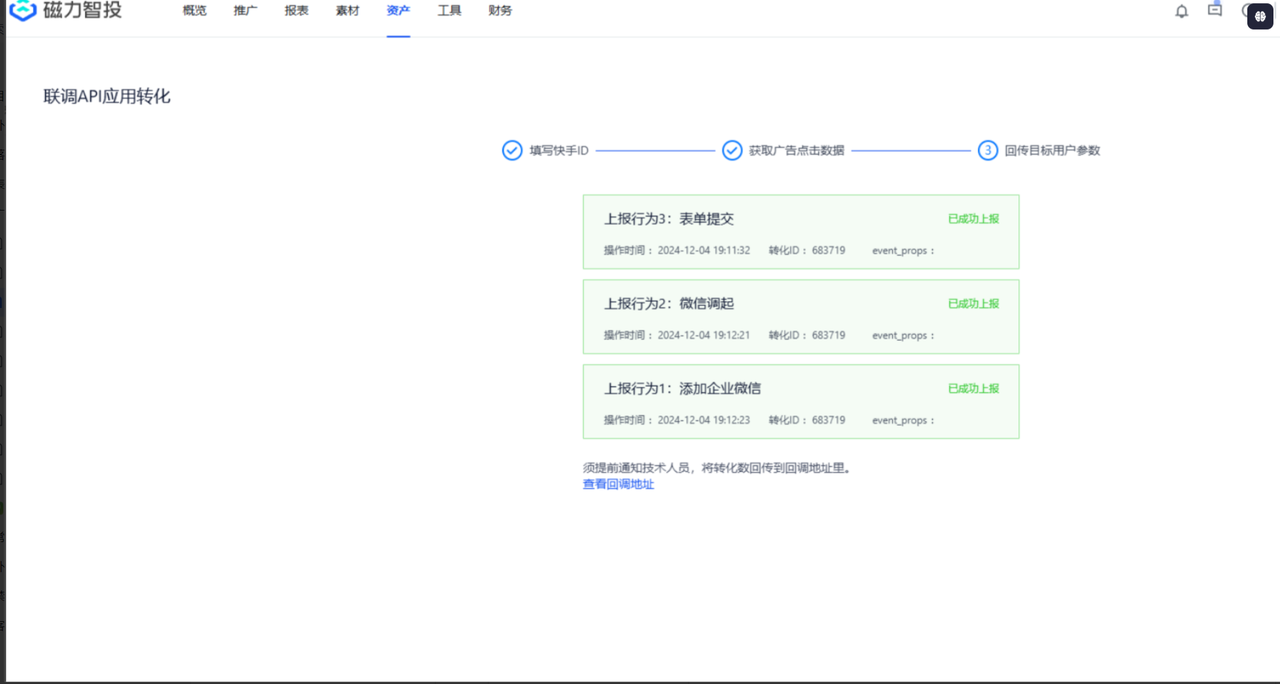Open the 工具 menu
This screenshot has width=1280, height=684.
(449, 11)
